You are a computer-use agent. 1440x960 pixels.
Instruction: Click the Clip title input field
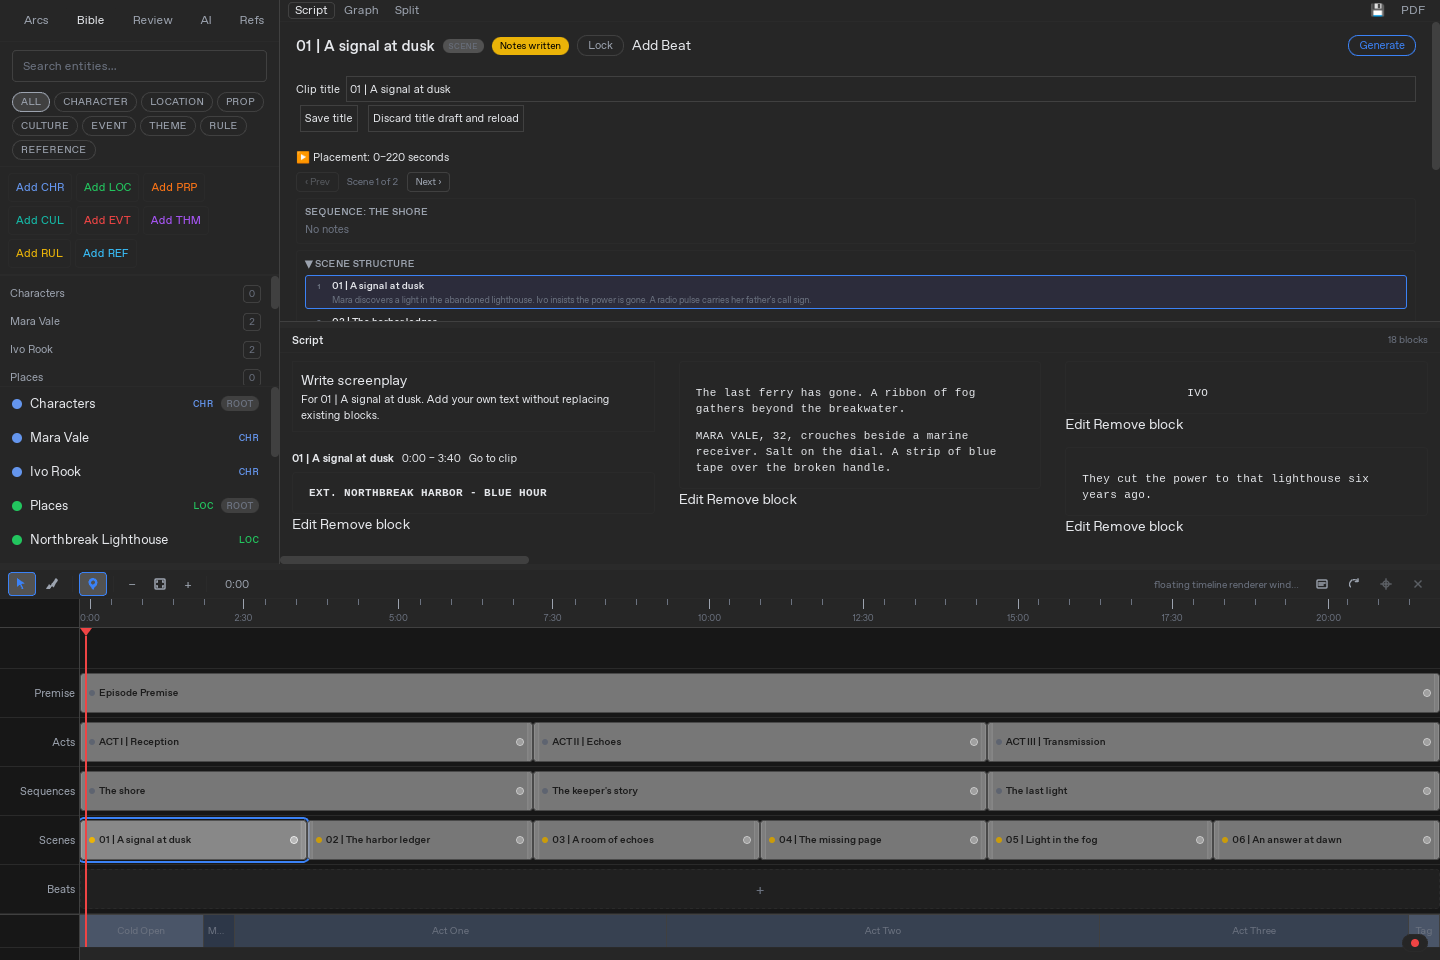coord(880,89)
